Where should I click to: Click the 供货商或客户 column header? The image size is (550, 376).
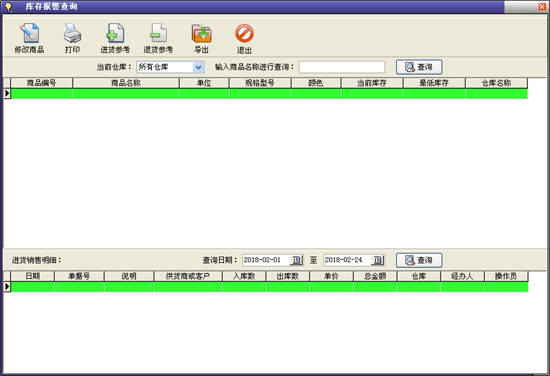[188, 276]
